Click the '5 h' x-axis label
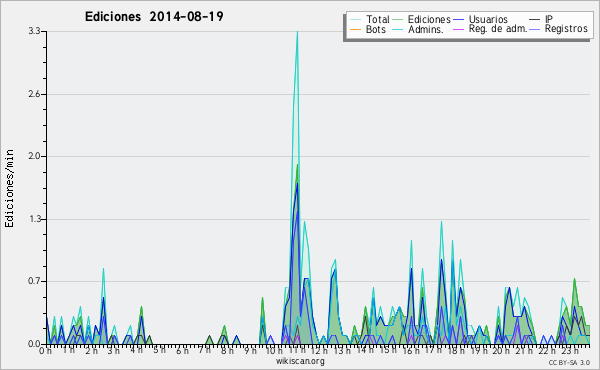This screenshot has height=370, width=600. click(x=159, y=350)
